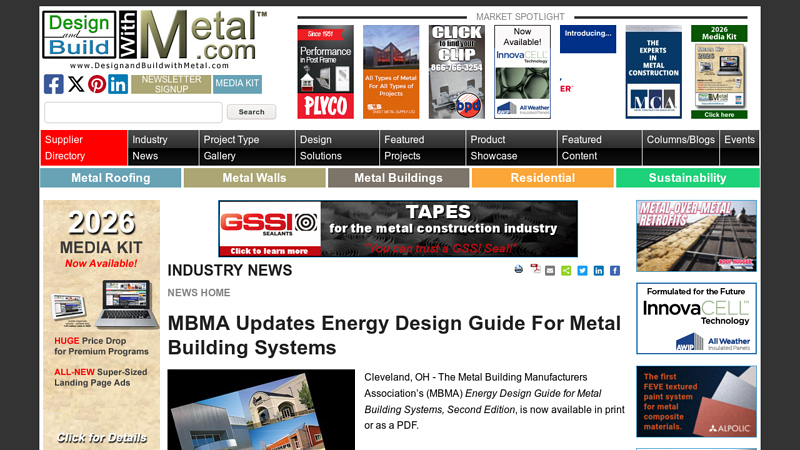
Task: Print this article via printer icon
Action: (x=519, y=270)
